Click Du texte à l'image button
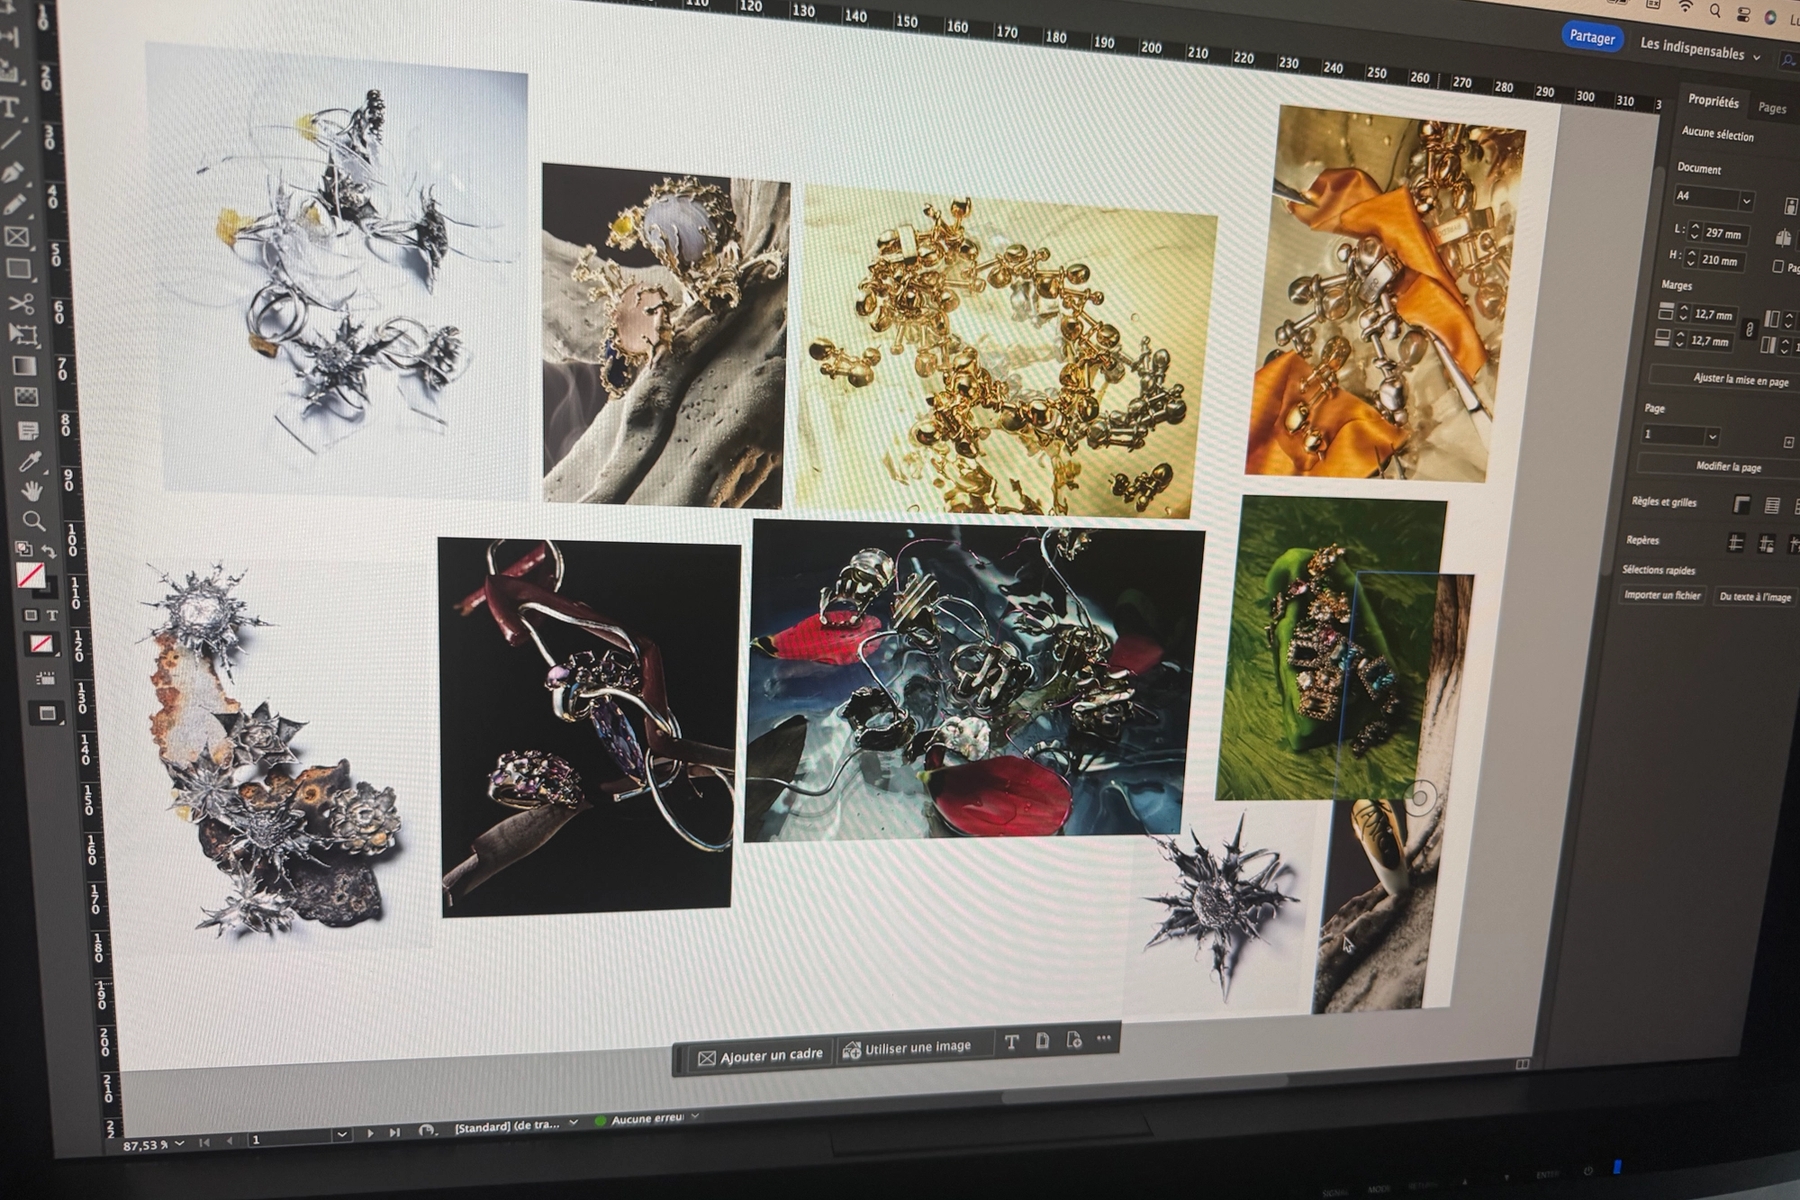 pyautogui.click(x=1754, y=597)
